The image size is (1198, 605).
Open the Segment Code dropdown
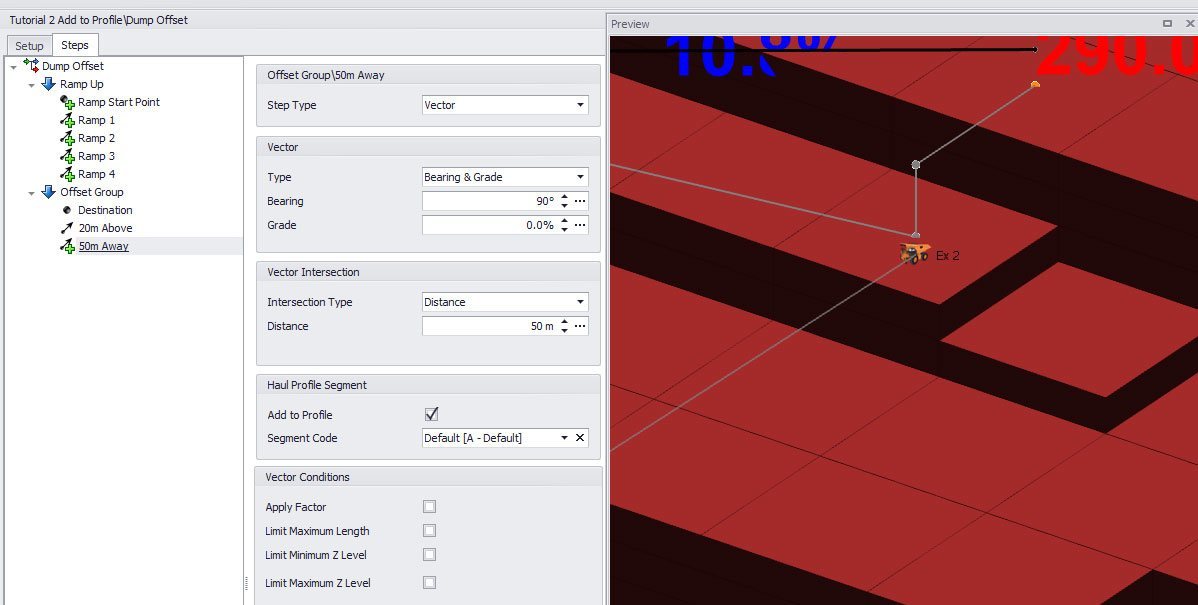(x=564, y=438)
